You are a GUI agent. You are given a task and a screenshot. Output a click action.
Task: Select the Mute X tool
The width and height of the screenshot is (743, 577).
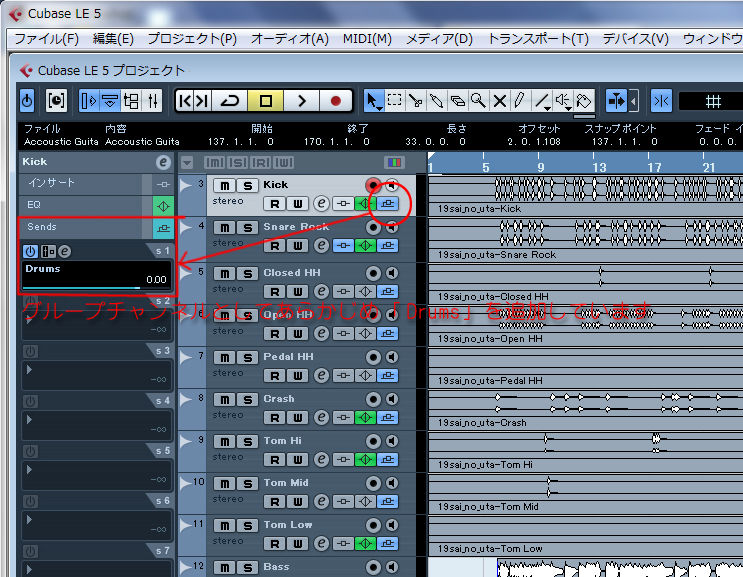click(499, 101)
